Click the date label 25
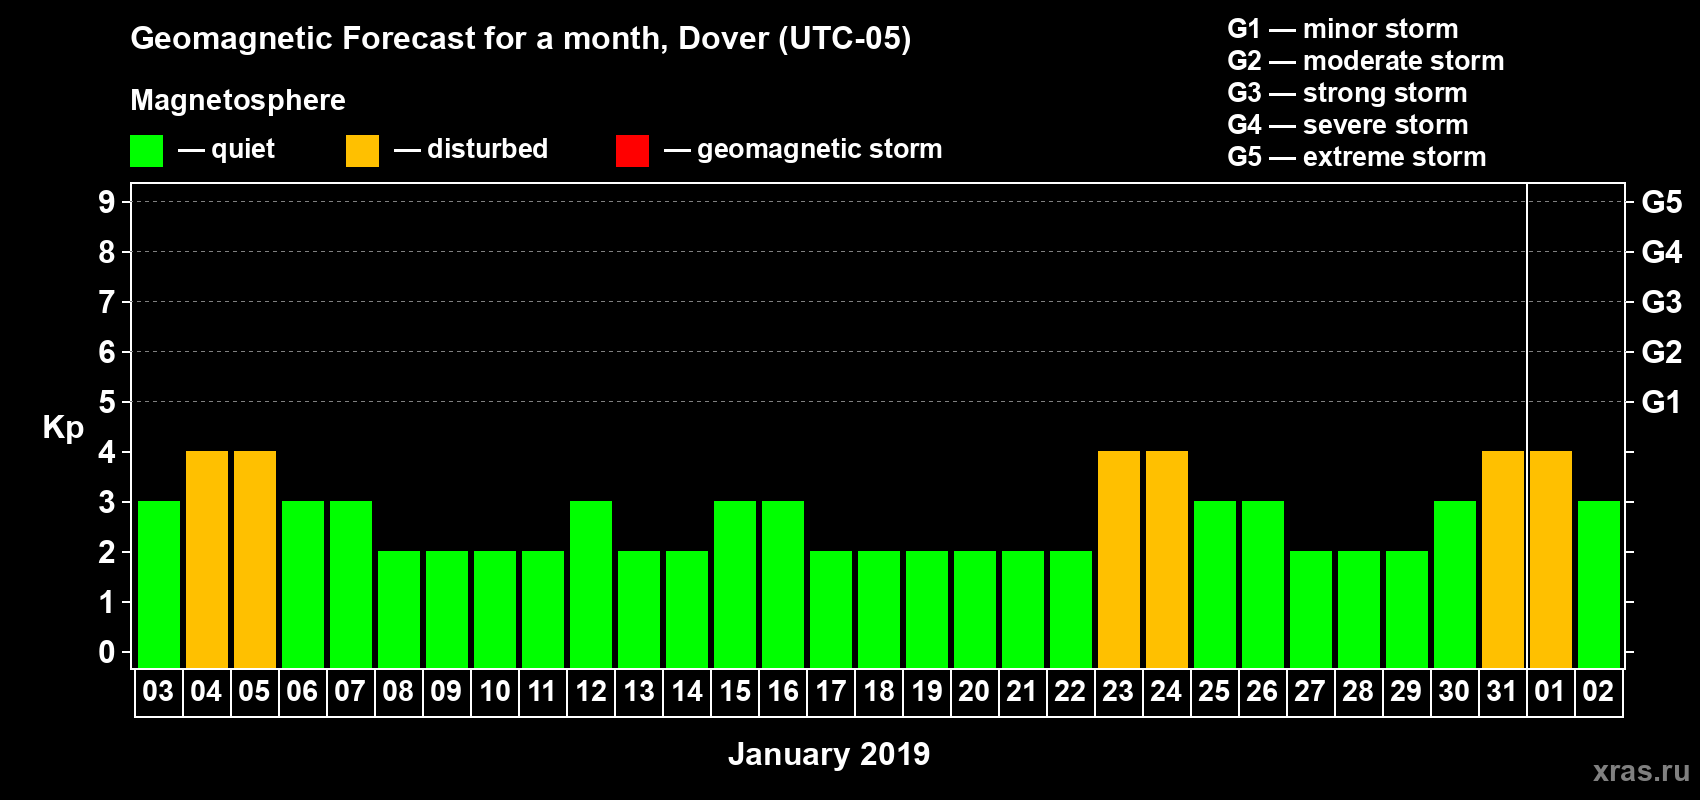 click(1214, 691)
